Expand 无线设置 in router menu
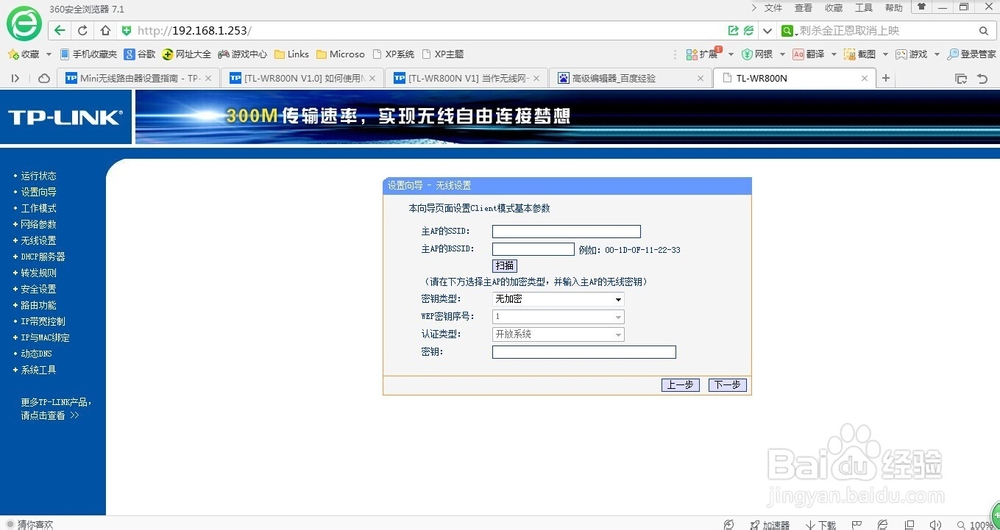This screenshot has height=530, width=1000. 38,240
